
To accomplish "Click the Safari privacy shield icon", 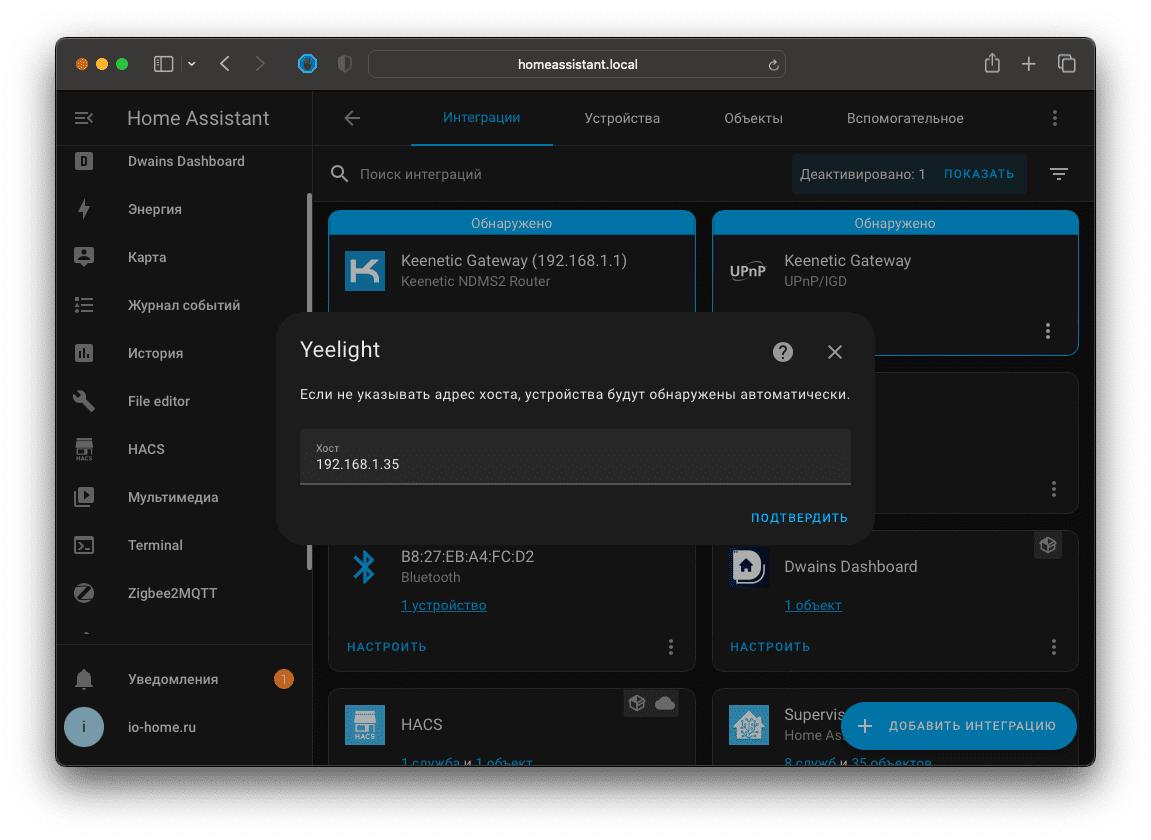I will (x=344, y=65).
